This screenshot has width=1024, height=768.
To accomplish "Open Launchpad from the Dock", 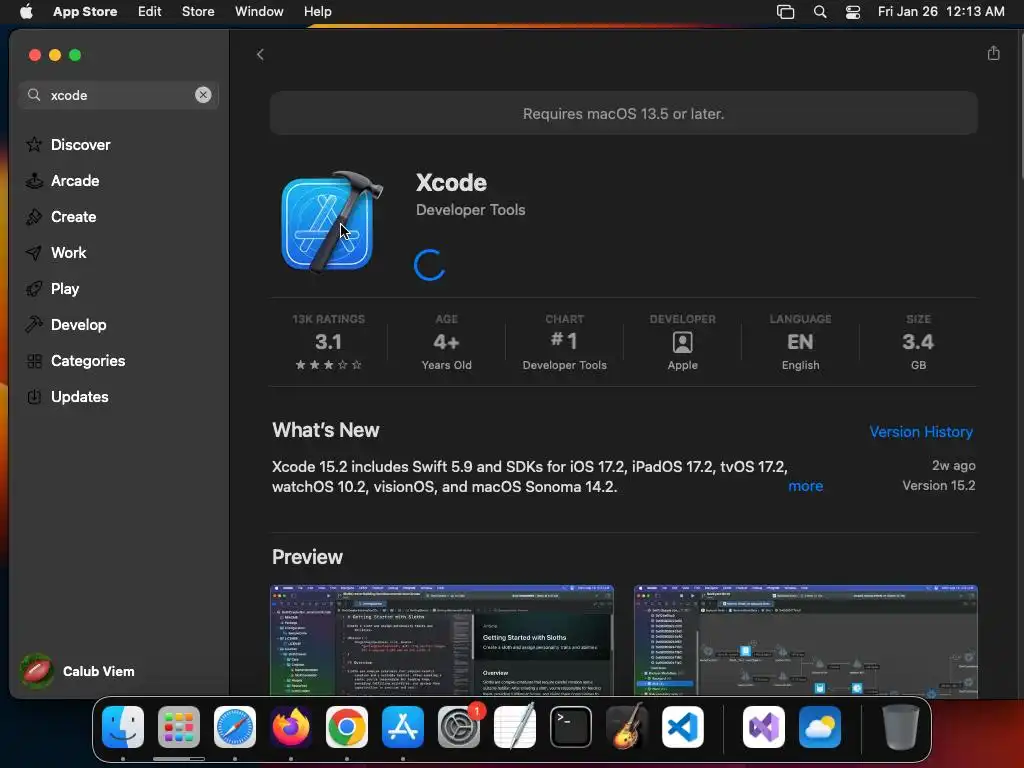I will click(179, 727).
